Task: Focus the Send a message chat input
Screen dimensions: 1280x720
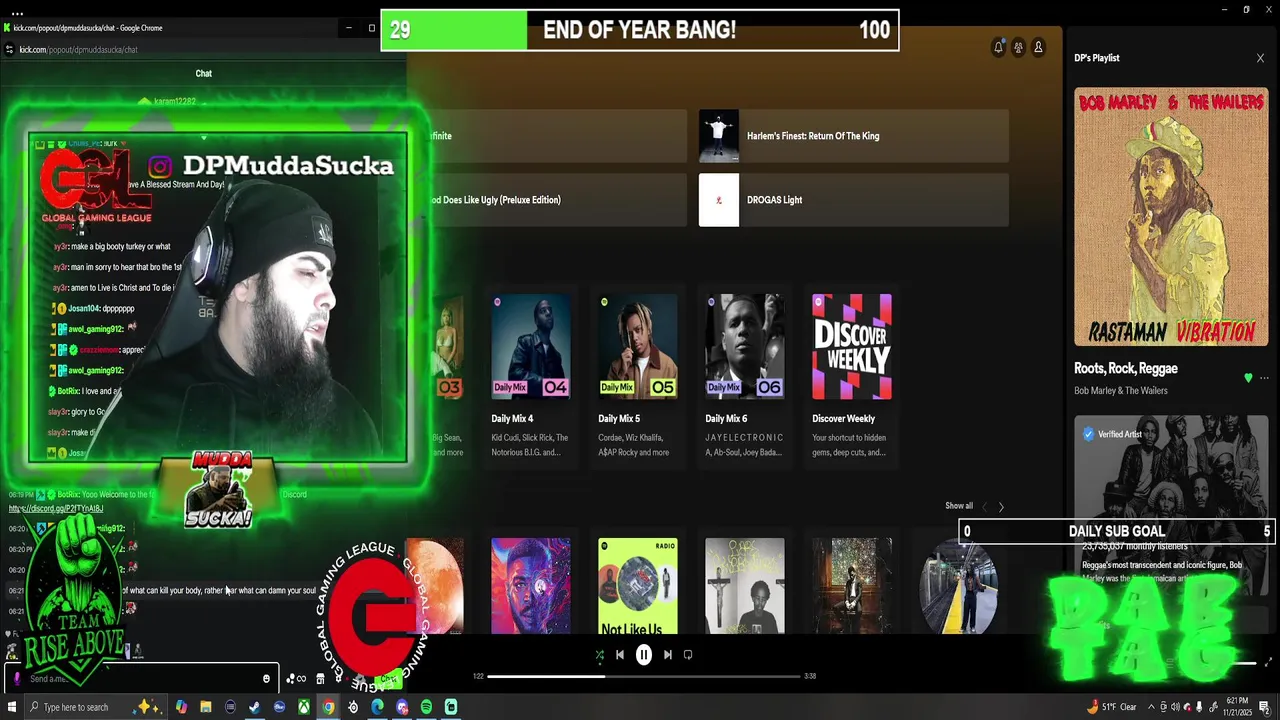Action: pos(140,678)
